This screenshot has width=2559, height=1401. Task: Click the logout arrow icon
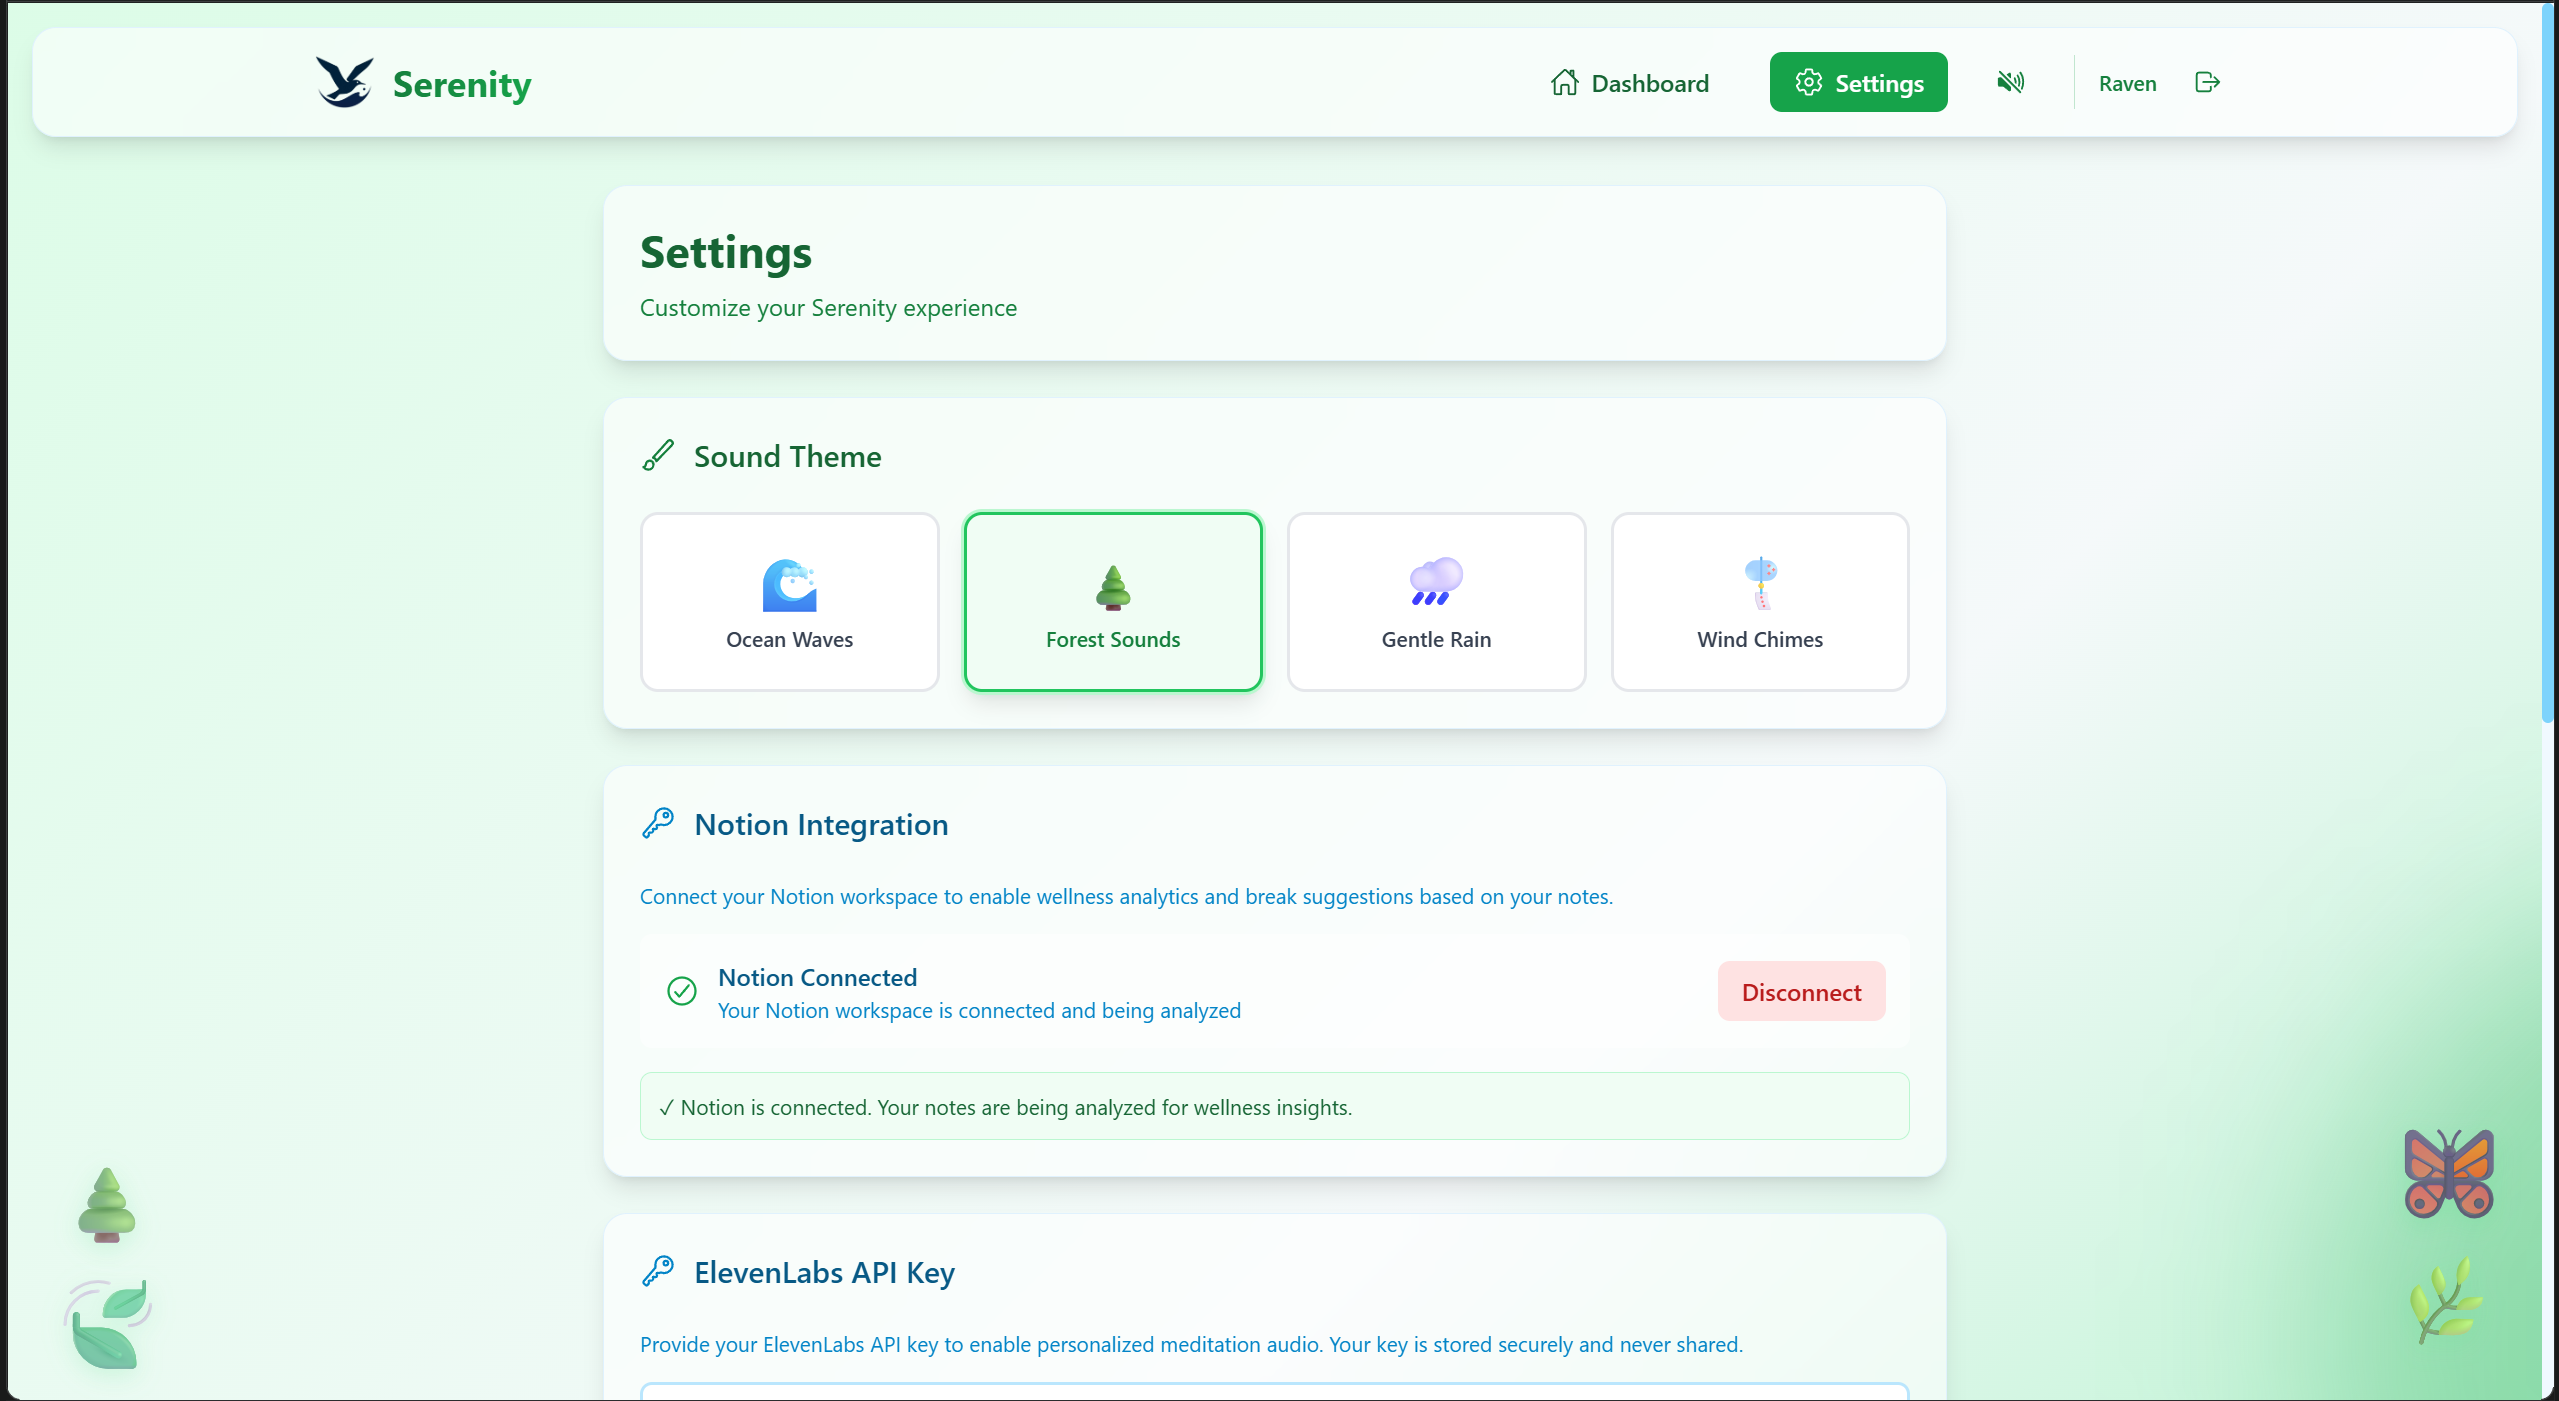(2207, 82)
